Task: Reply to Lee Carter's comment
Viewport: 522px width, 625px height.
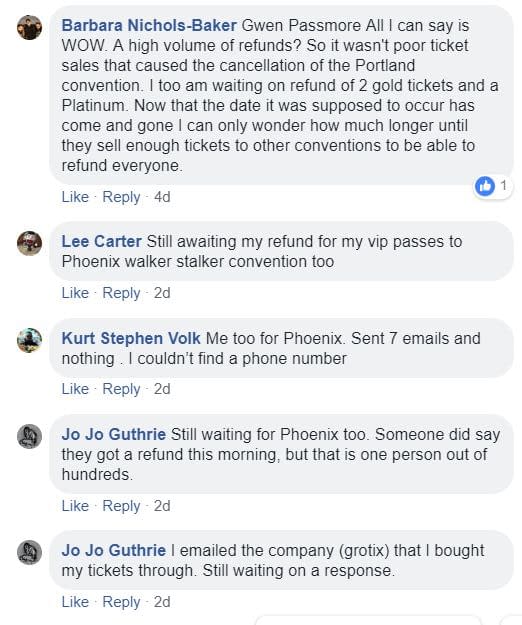Action: (121, 293)
